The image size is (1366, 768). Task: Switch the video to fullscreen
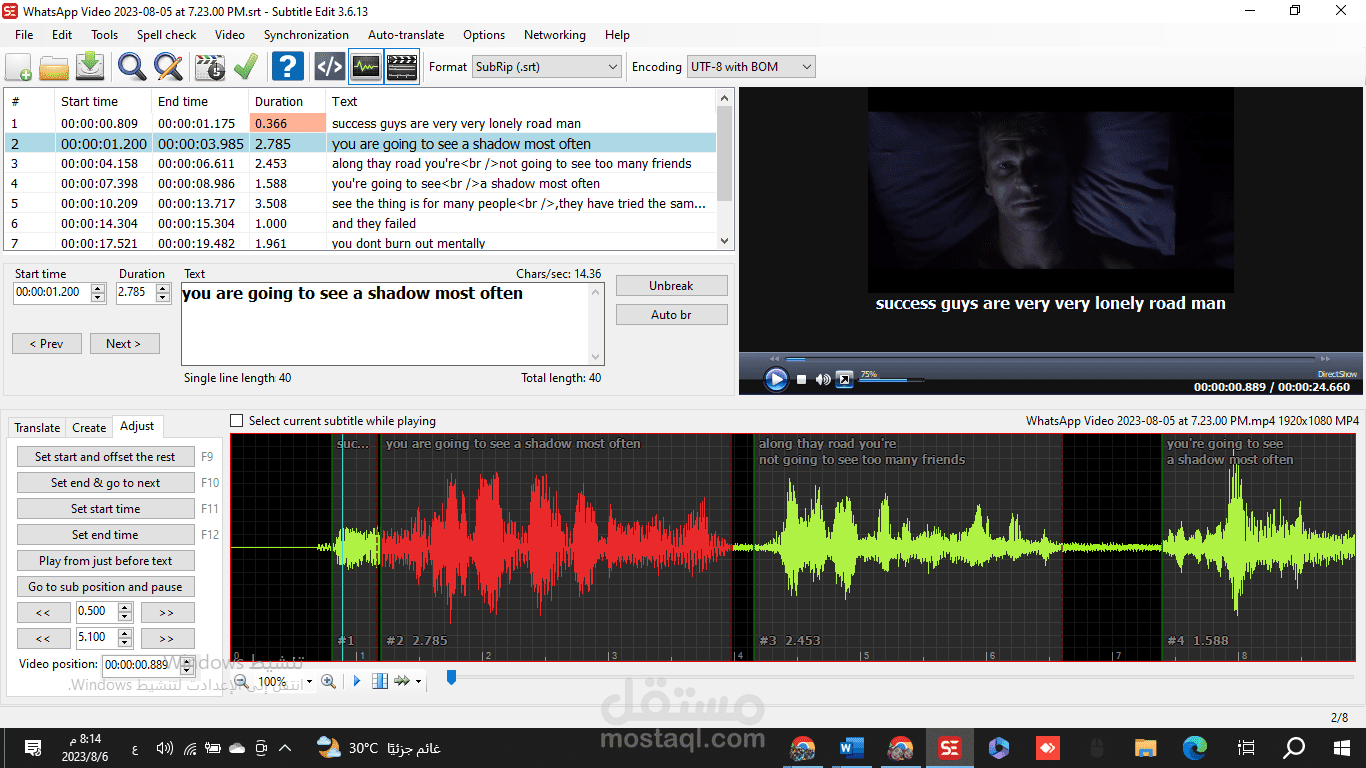(x=844, y=379)
